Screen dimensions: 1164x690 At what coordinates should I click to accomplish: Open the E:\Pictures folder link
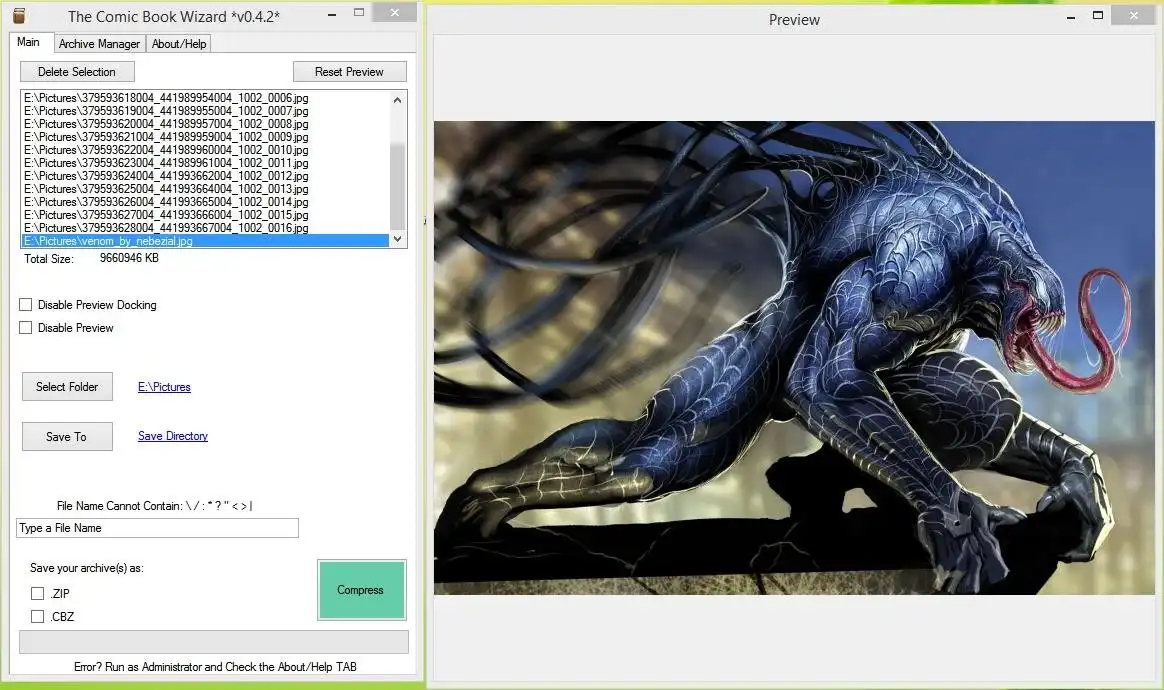click(164, 387)
